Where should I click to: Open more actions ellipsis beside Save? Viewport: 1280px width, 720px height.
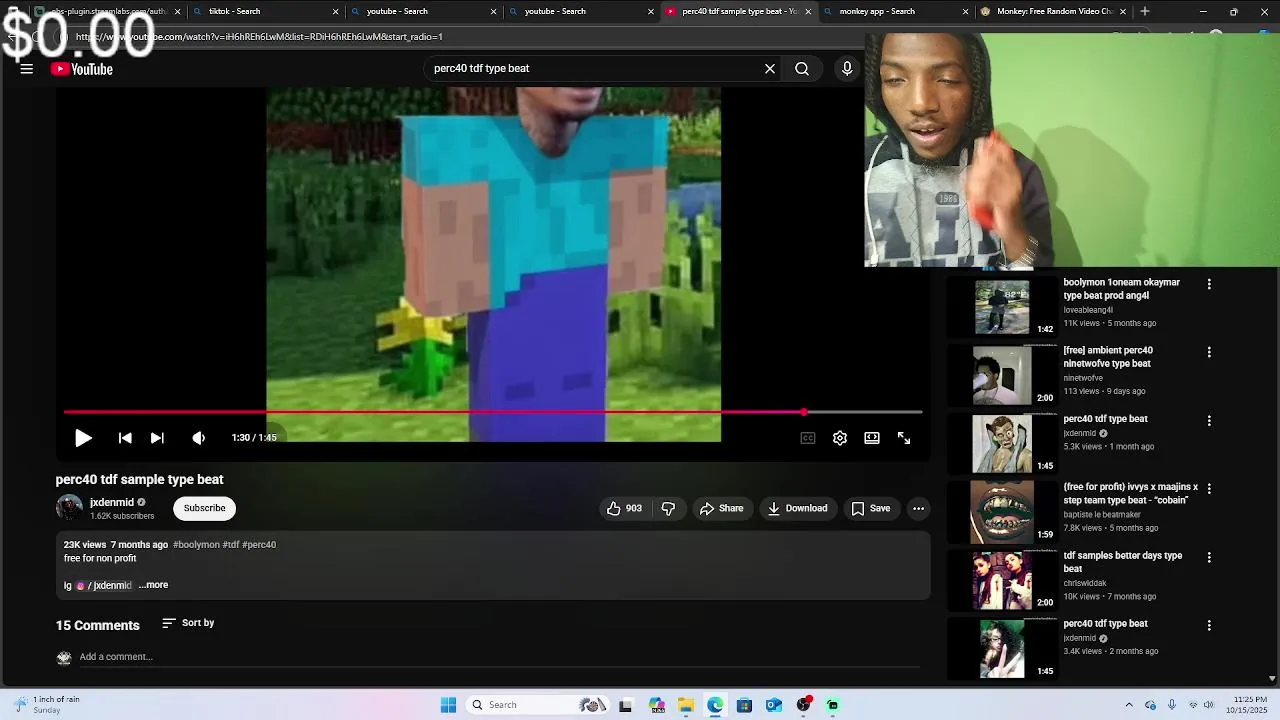click(918, 508)
